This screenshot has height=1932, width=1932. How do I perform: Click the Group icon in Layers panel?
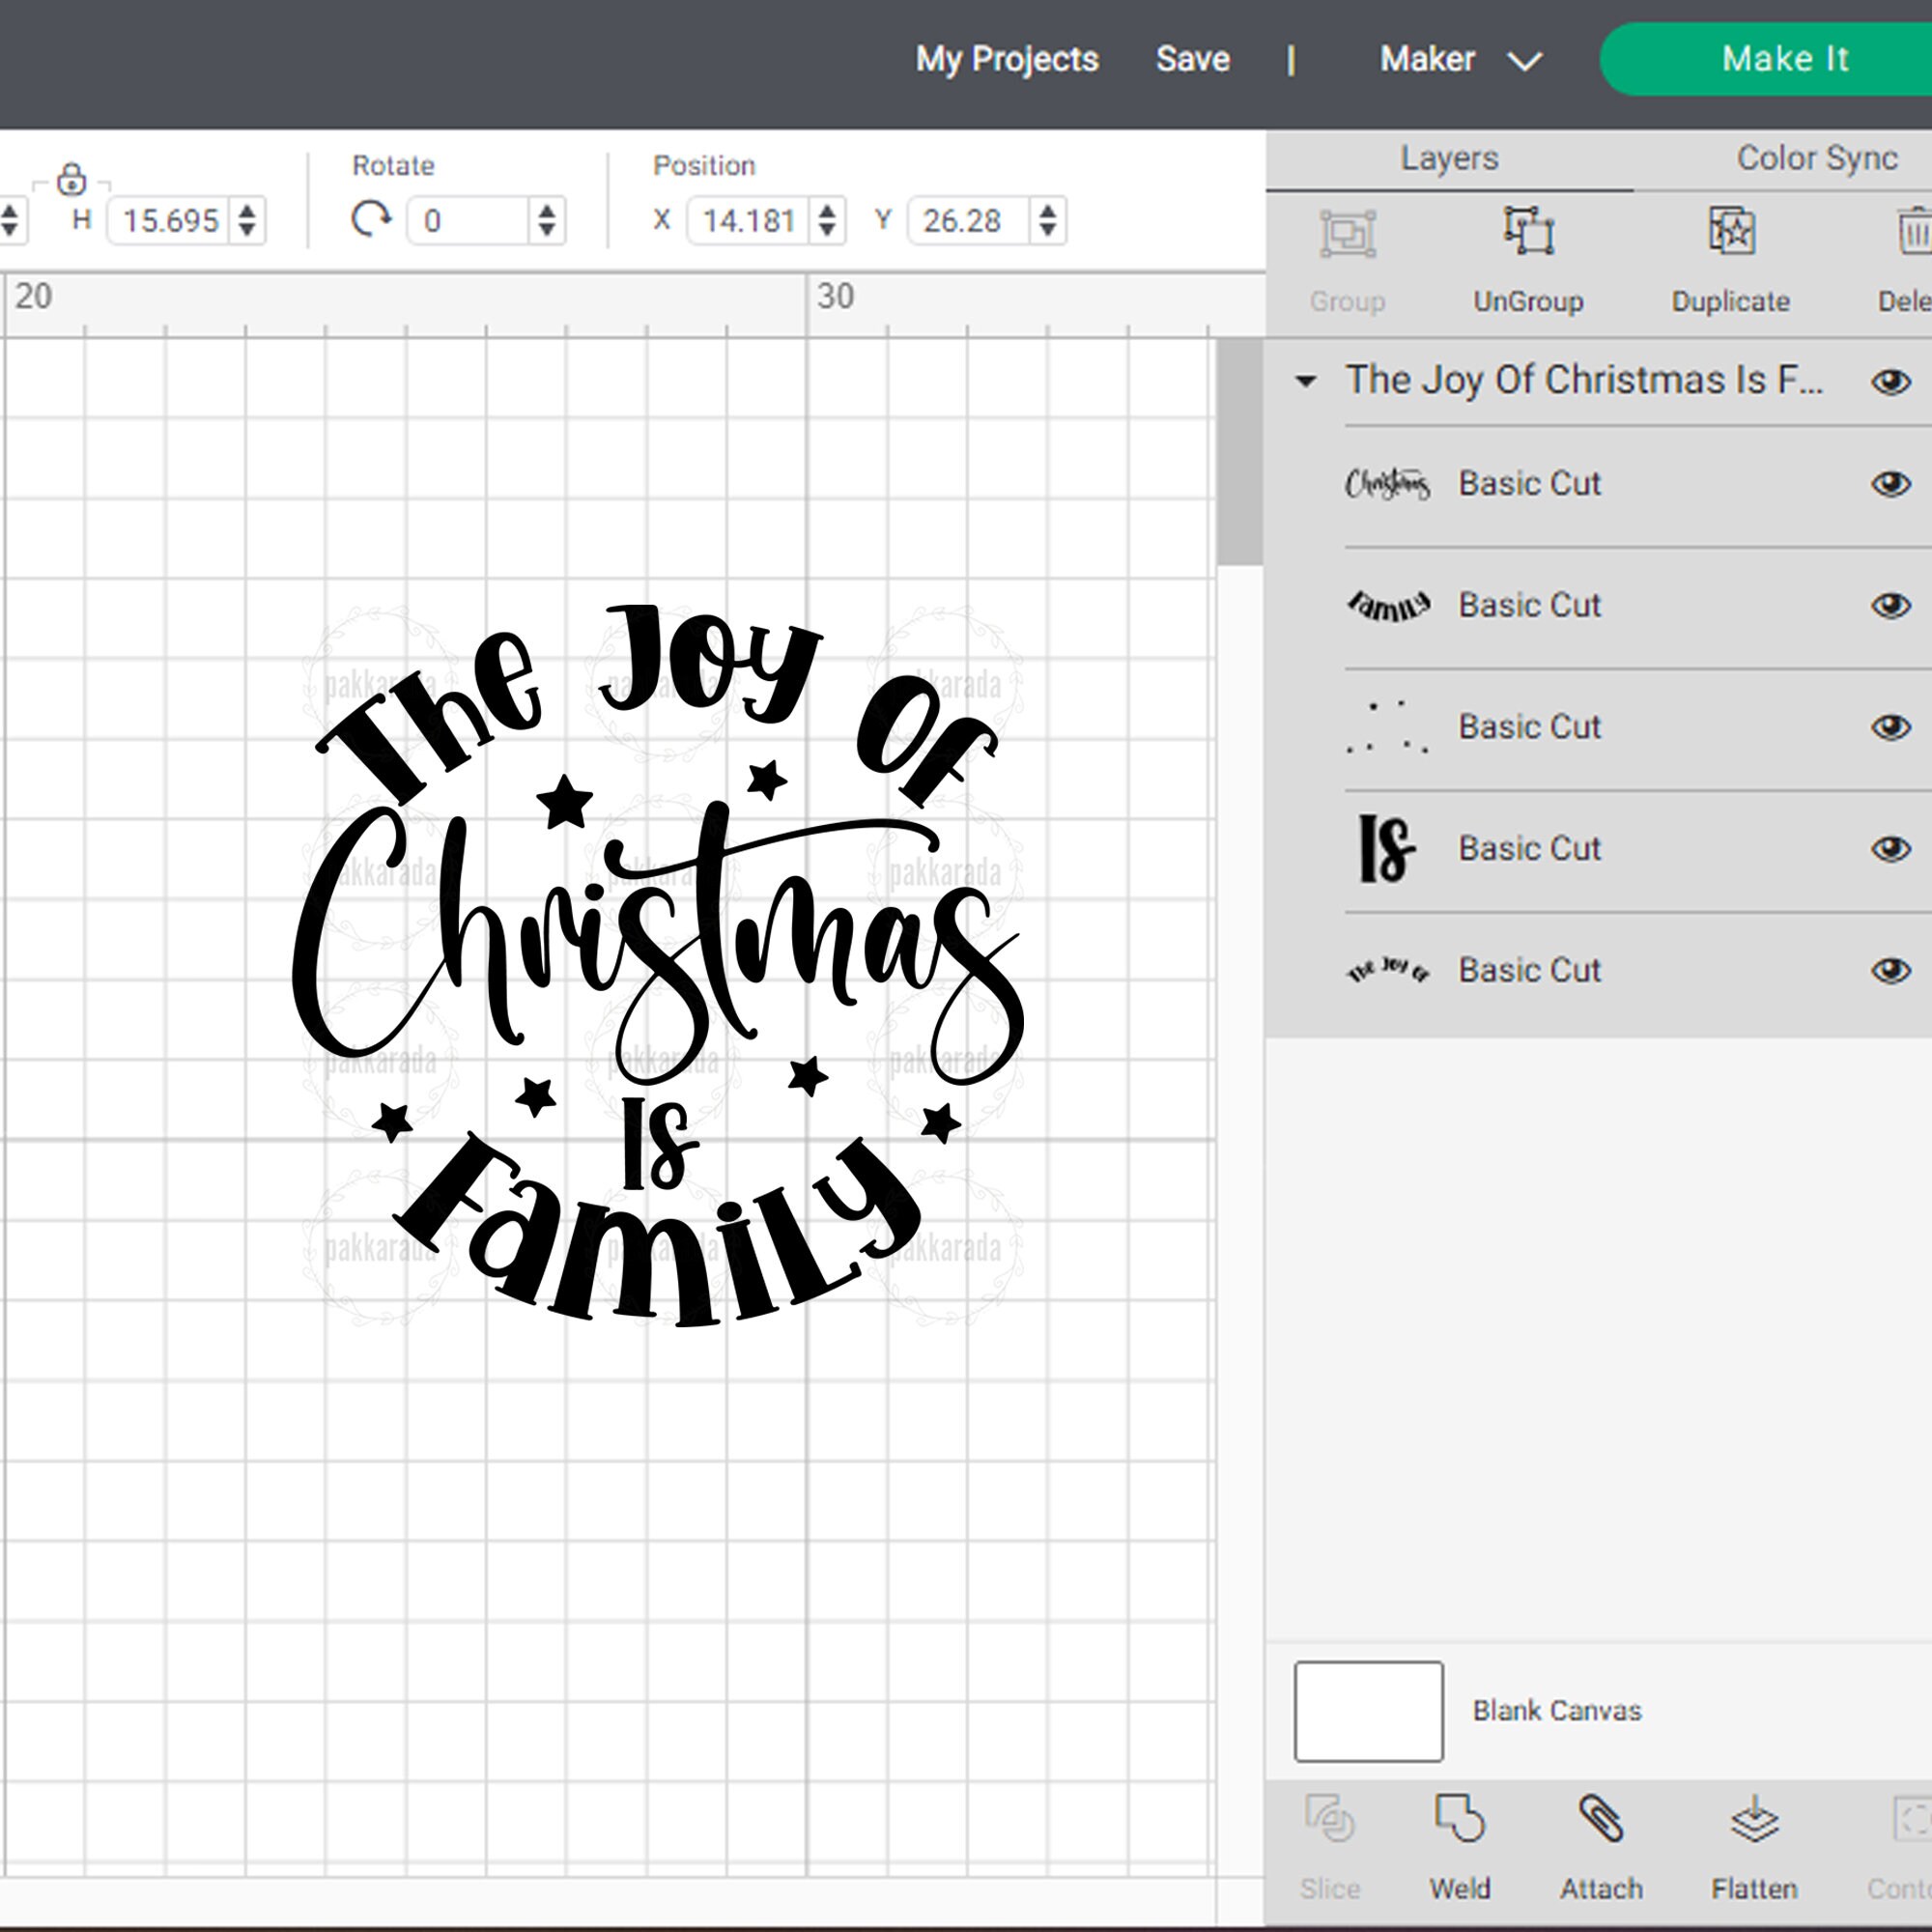pyautogui.click(x=1347, y=234)
